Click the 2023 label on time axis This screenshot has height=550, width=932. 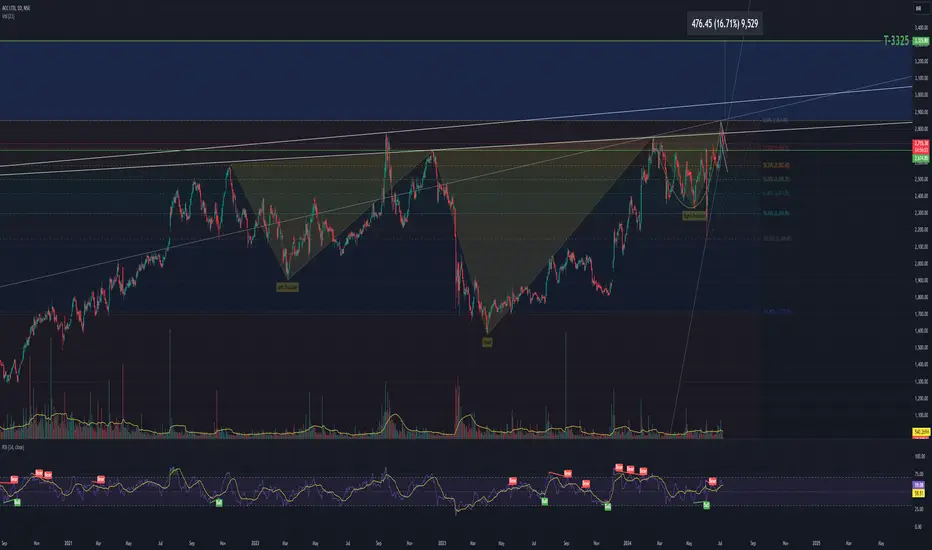pyautogui.click(x=442, y=543)
